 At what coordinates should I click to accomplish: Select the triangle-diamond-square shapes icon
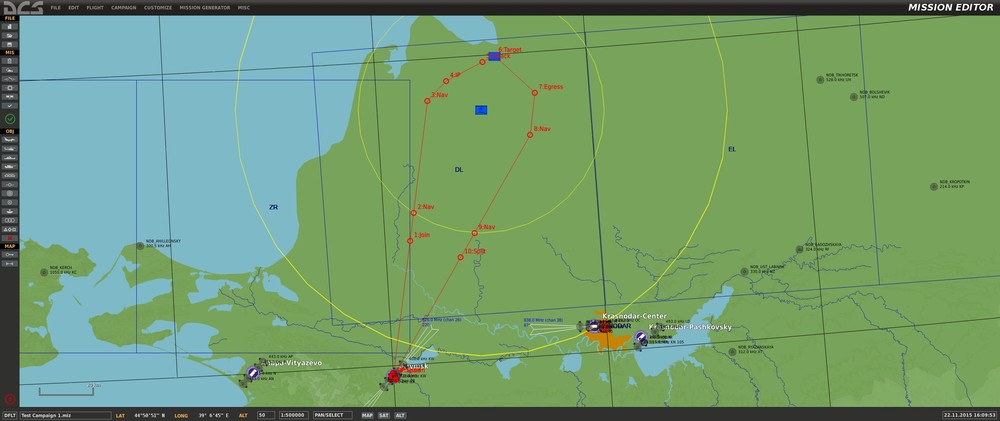click(x=10, y=229)
